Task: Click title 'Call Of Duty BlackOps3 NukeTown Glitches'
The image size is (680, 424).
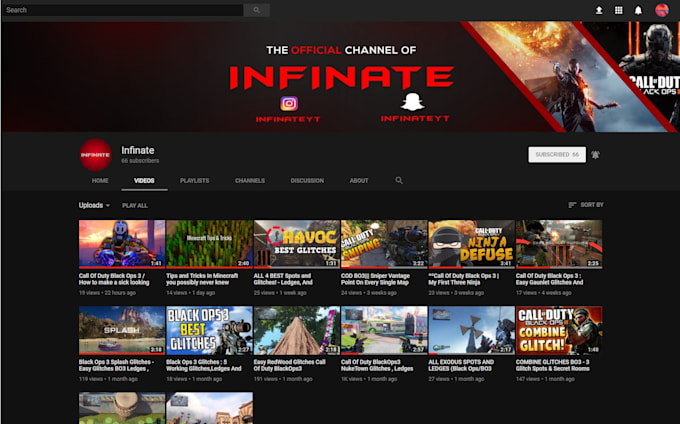Action: point(377,365)
